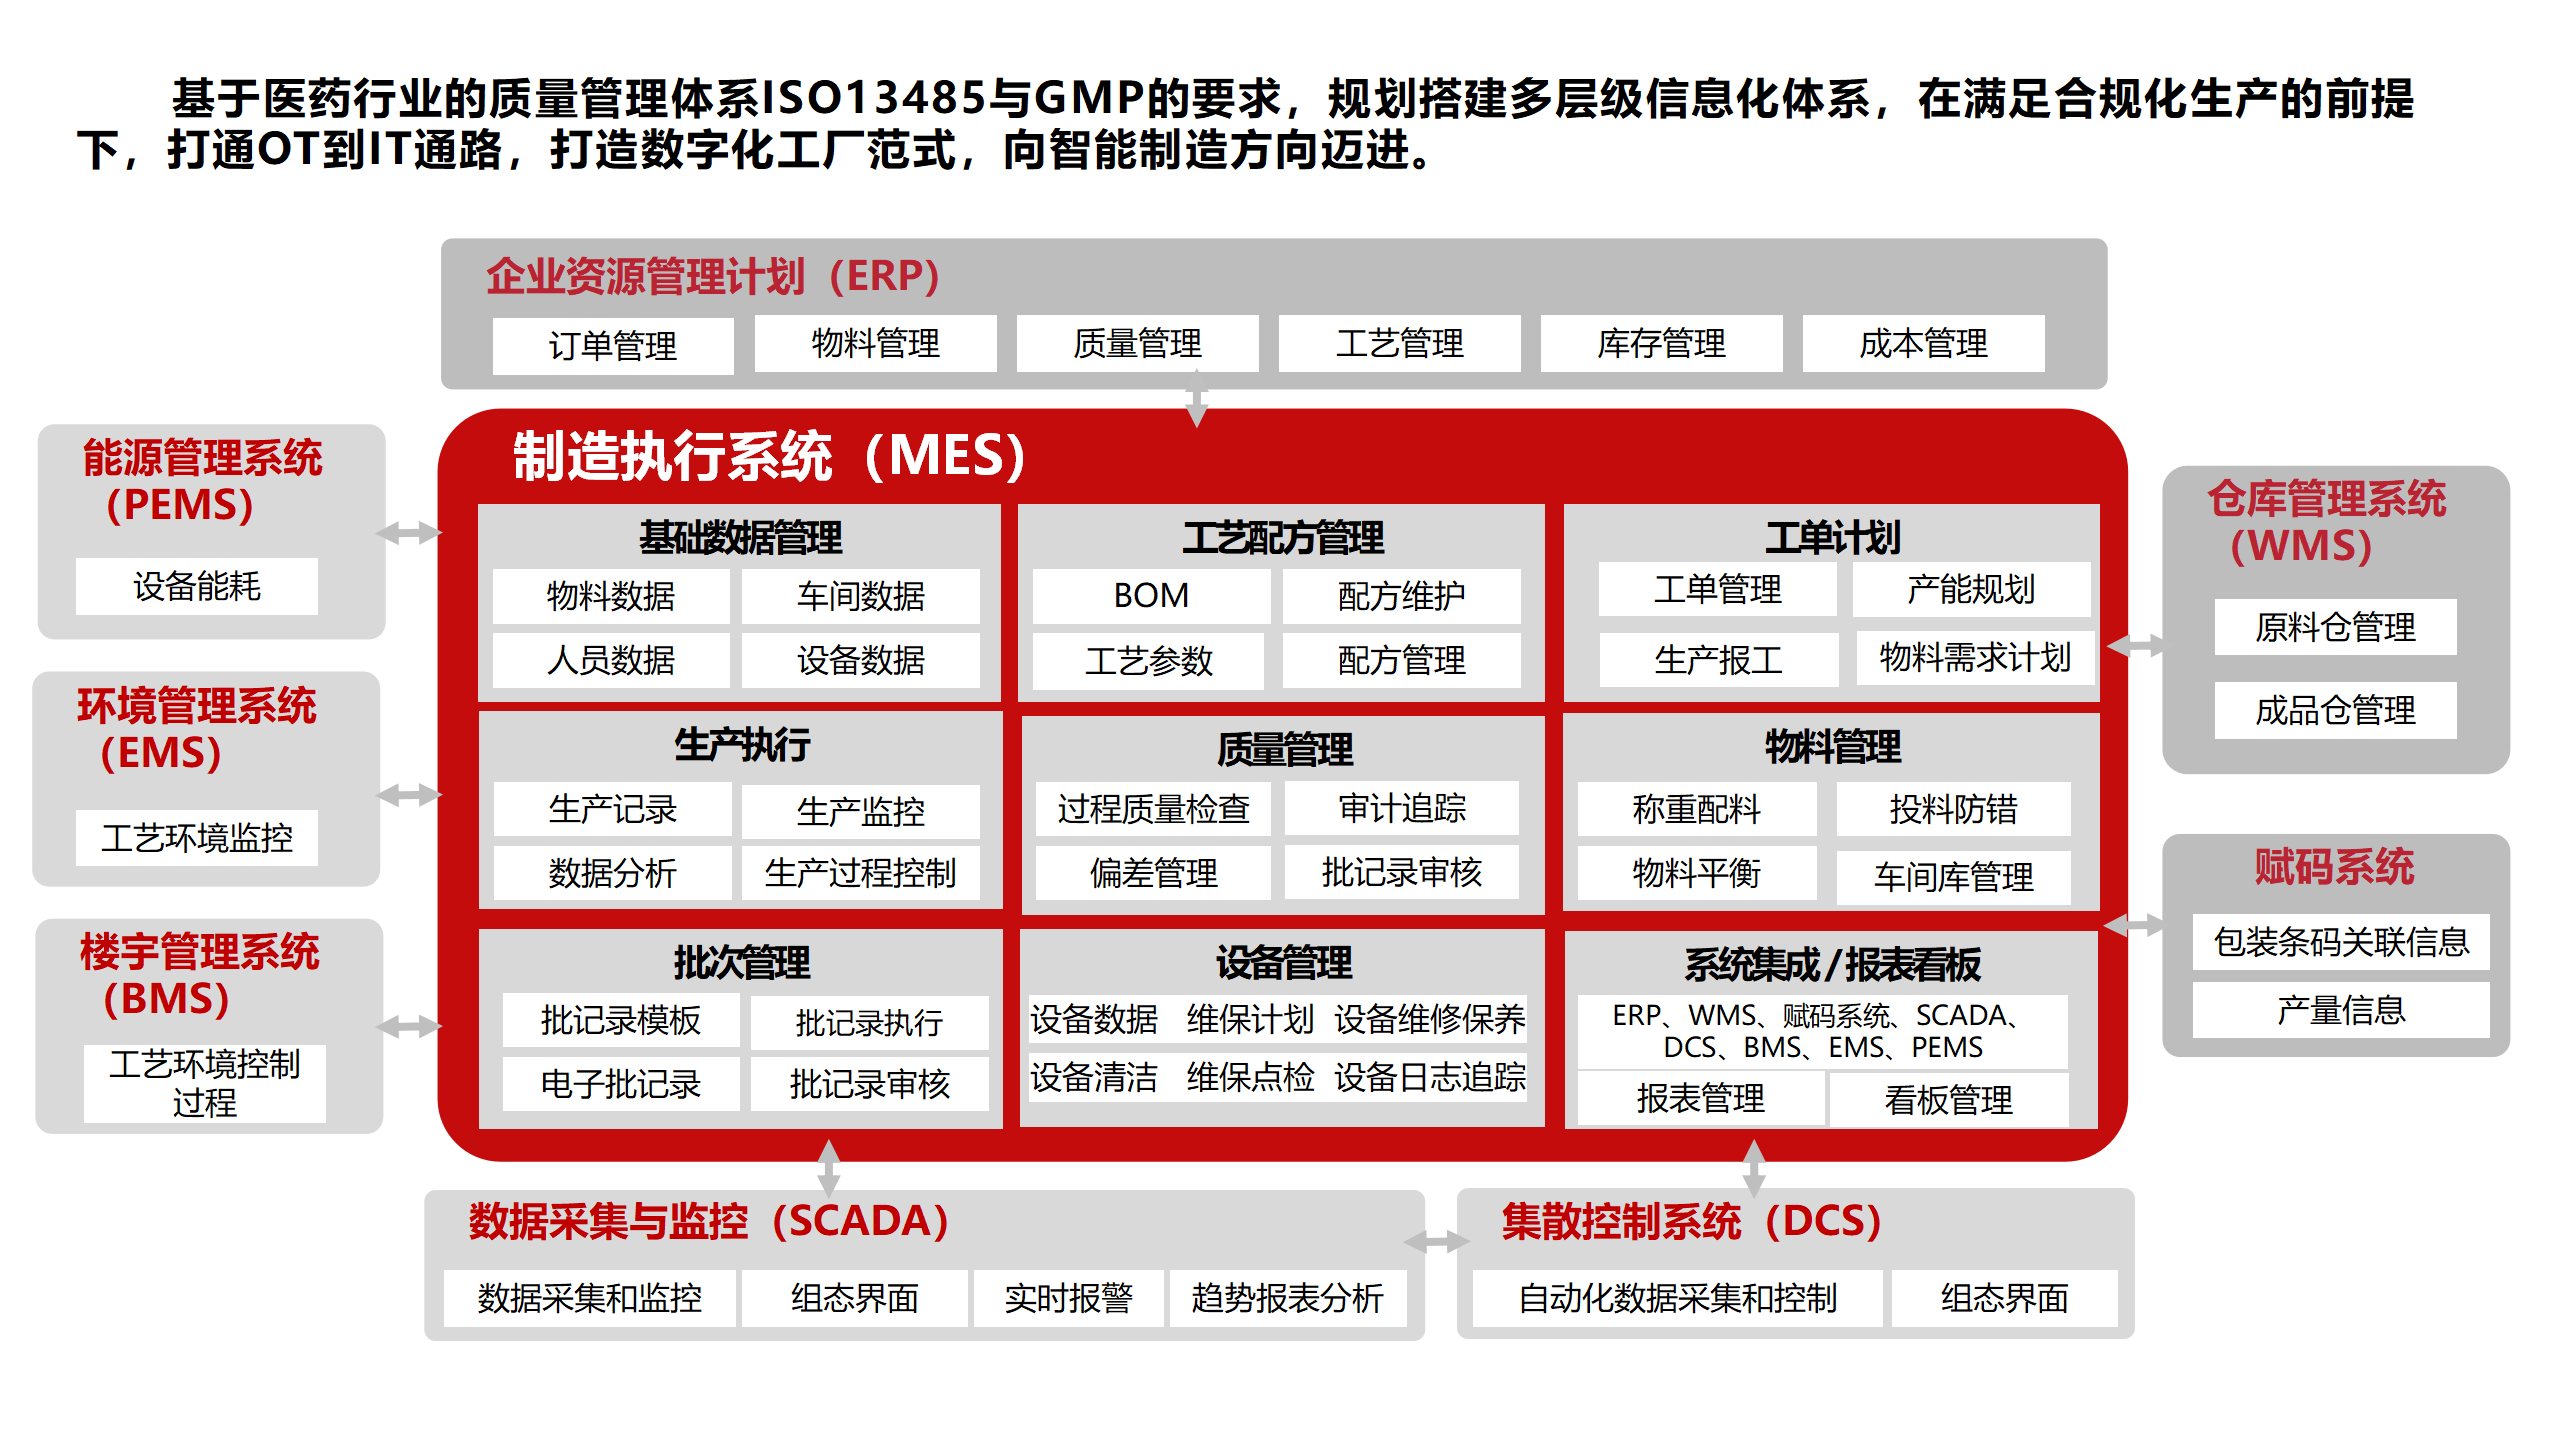Click the 工艺环境监控 box under EMS
2560x1440 pixels.
pos(197,837)
